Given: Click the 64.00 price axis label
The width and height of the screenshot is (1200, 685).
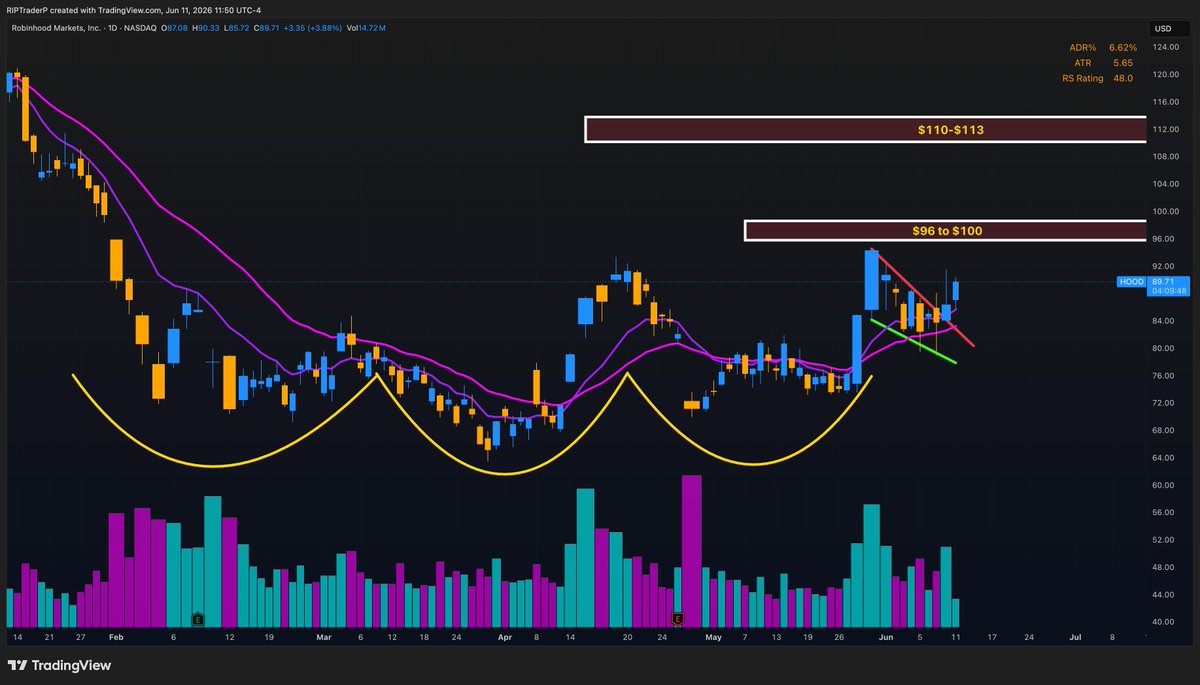Looking at the screenshot, I should click(x=1163, y=458).
